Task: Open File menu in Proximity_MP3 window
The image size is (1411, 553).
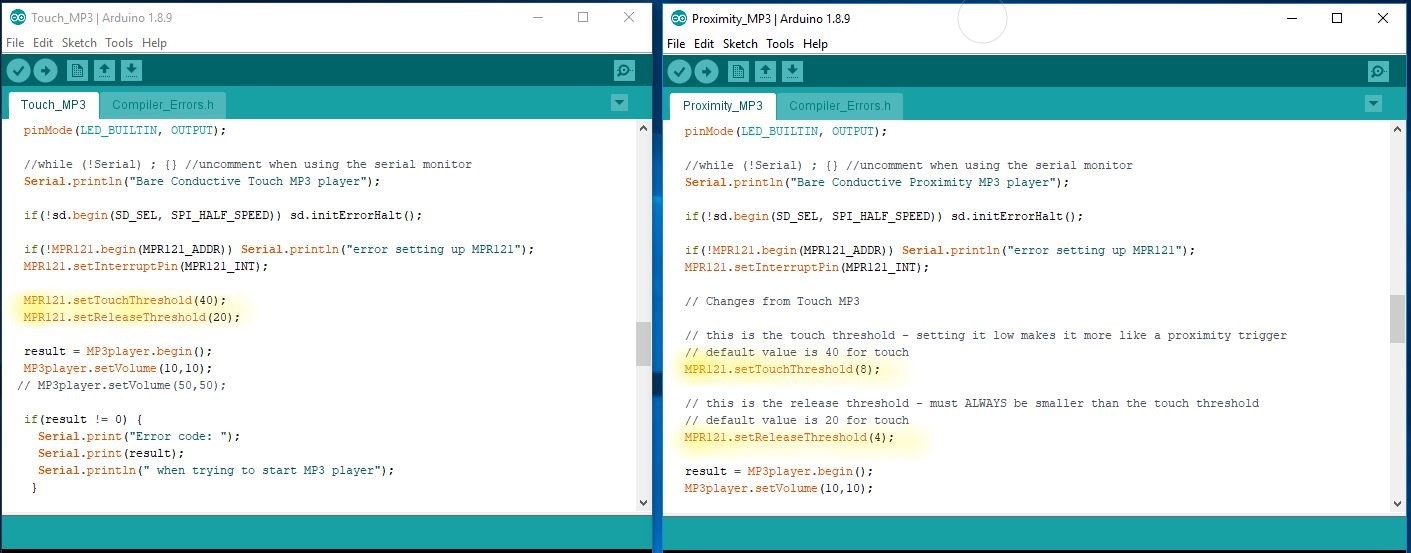Action: [x=676, y=44]
